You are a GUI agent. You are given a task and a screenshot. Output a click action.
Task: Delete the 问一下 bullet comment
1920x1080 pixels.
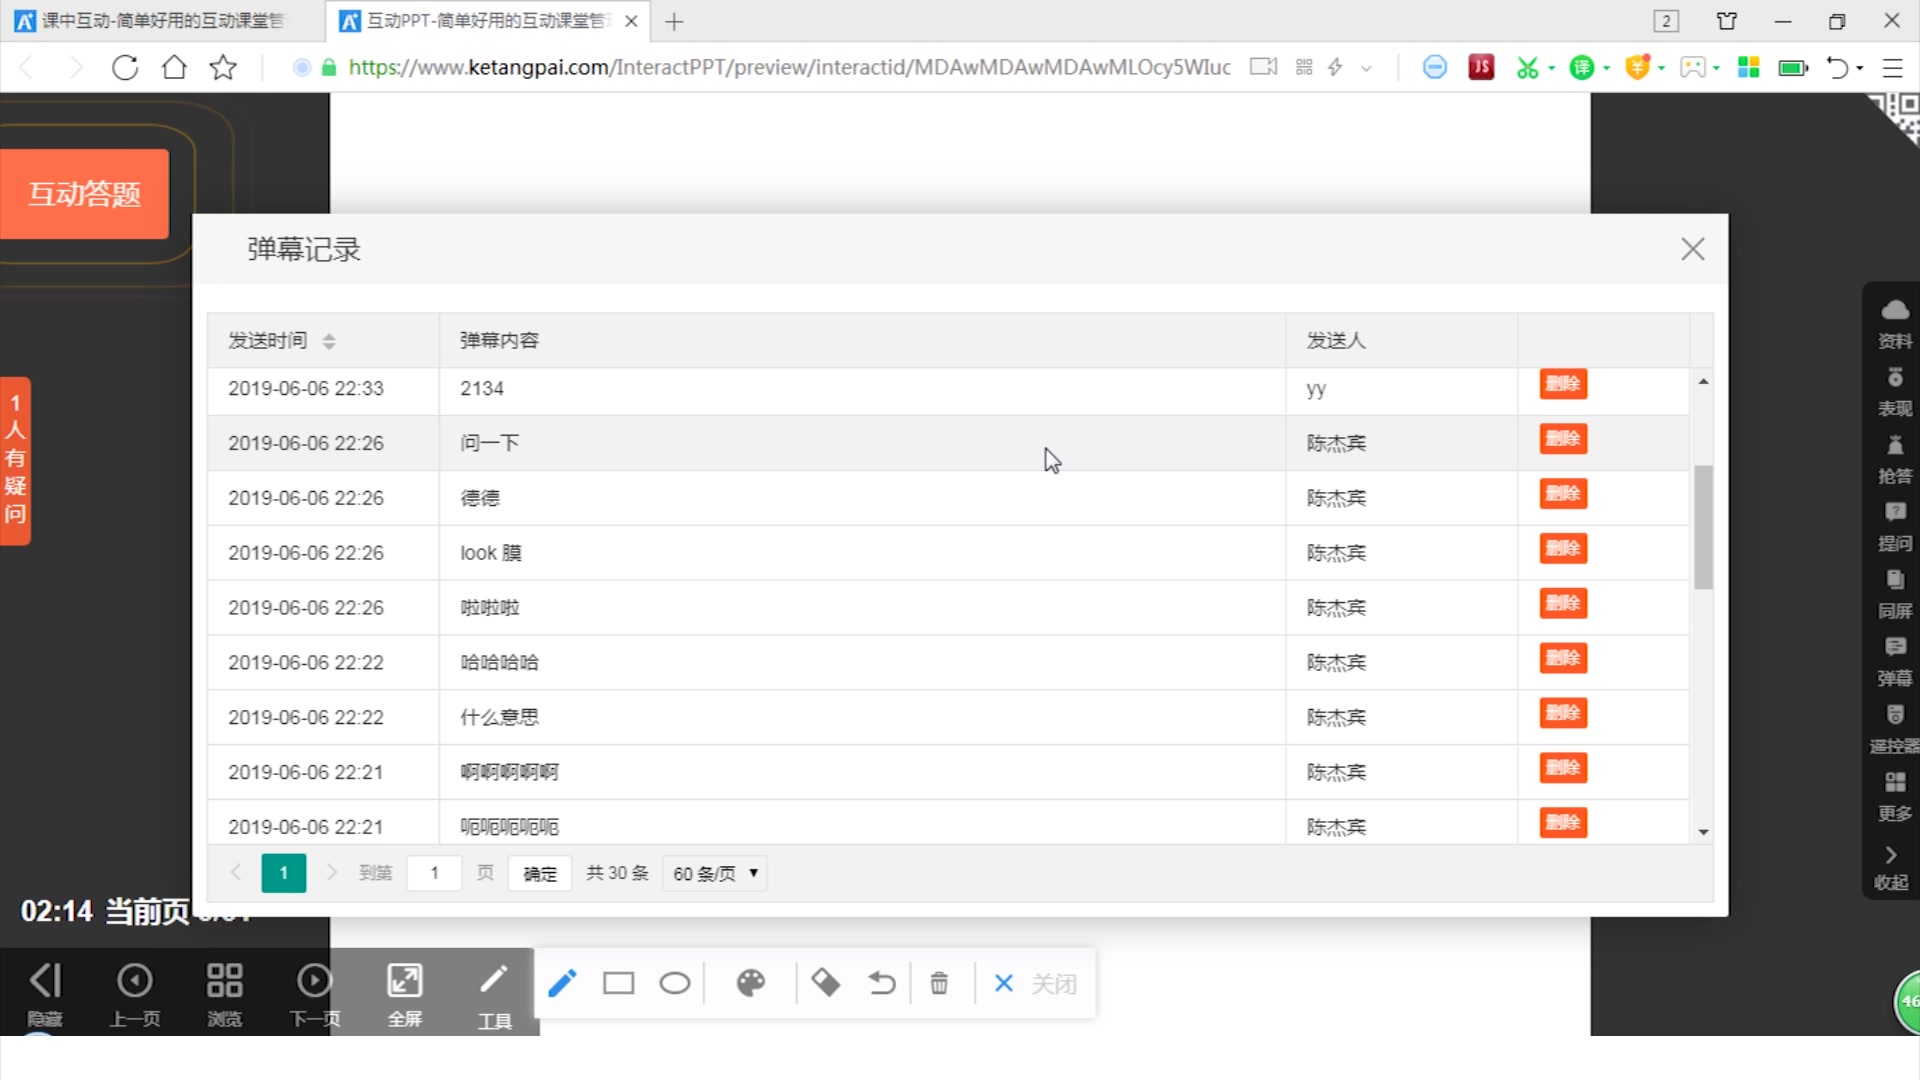pyautogui.click(x=1563, y=439)
